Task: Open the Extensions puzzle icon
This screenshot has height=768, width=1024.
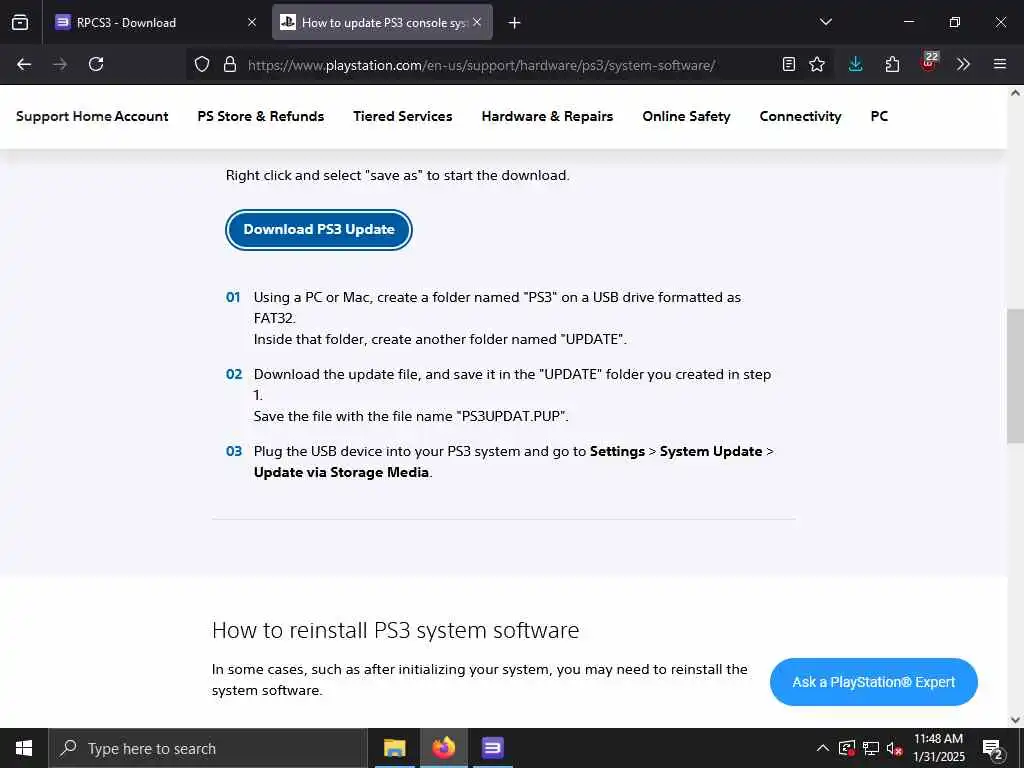Action: [892, 64]
